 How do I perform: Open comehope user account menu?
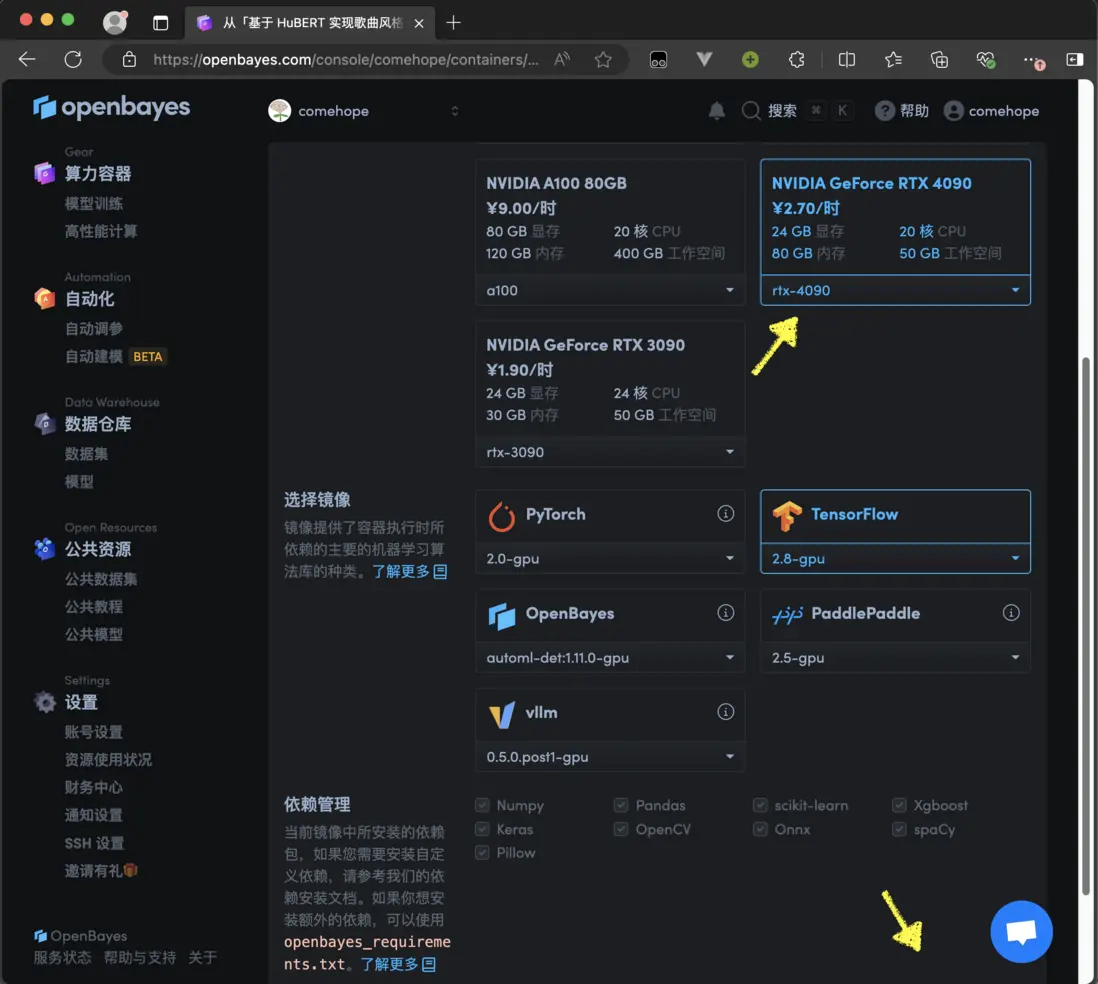(991, 111)
